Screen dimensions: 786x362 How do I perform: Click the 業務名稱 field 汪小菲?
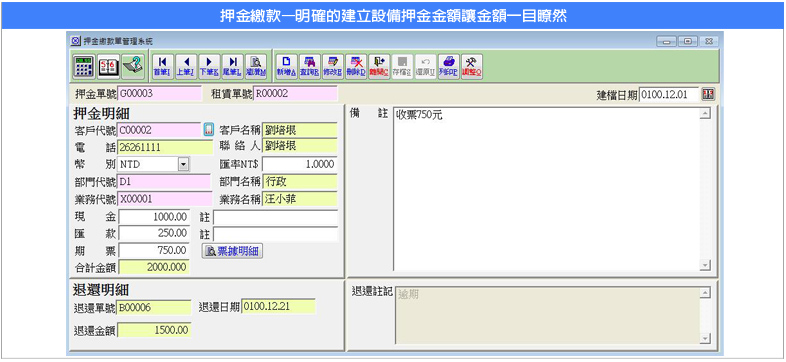pos(300,199)
